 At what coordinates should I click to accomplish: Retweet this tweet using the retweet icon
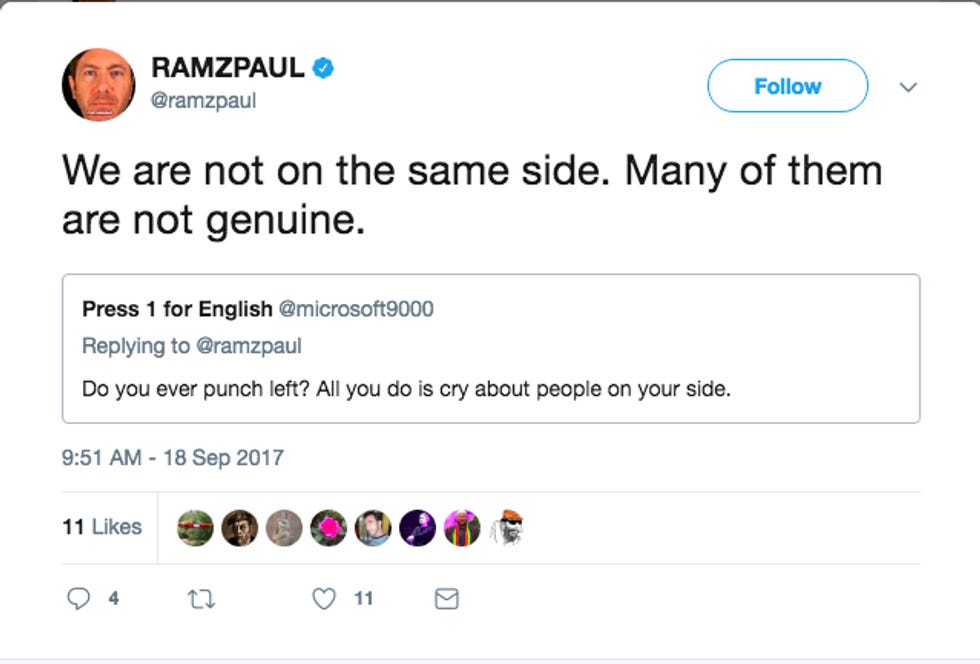[201, 599]
